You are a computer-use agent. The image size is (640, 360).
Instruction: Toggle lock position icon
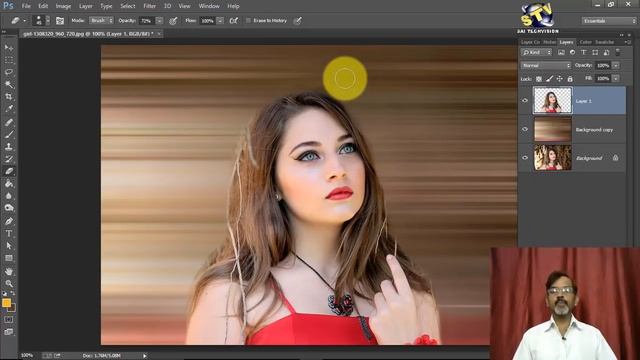[560, 78]
